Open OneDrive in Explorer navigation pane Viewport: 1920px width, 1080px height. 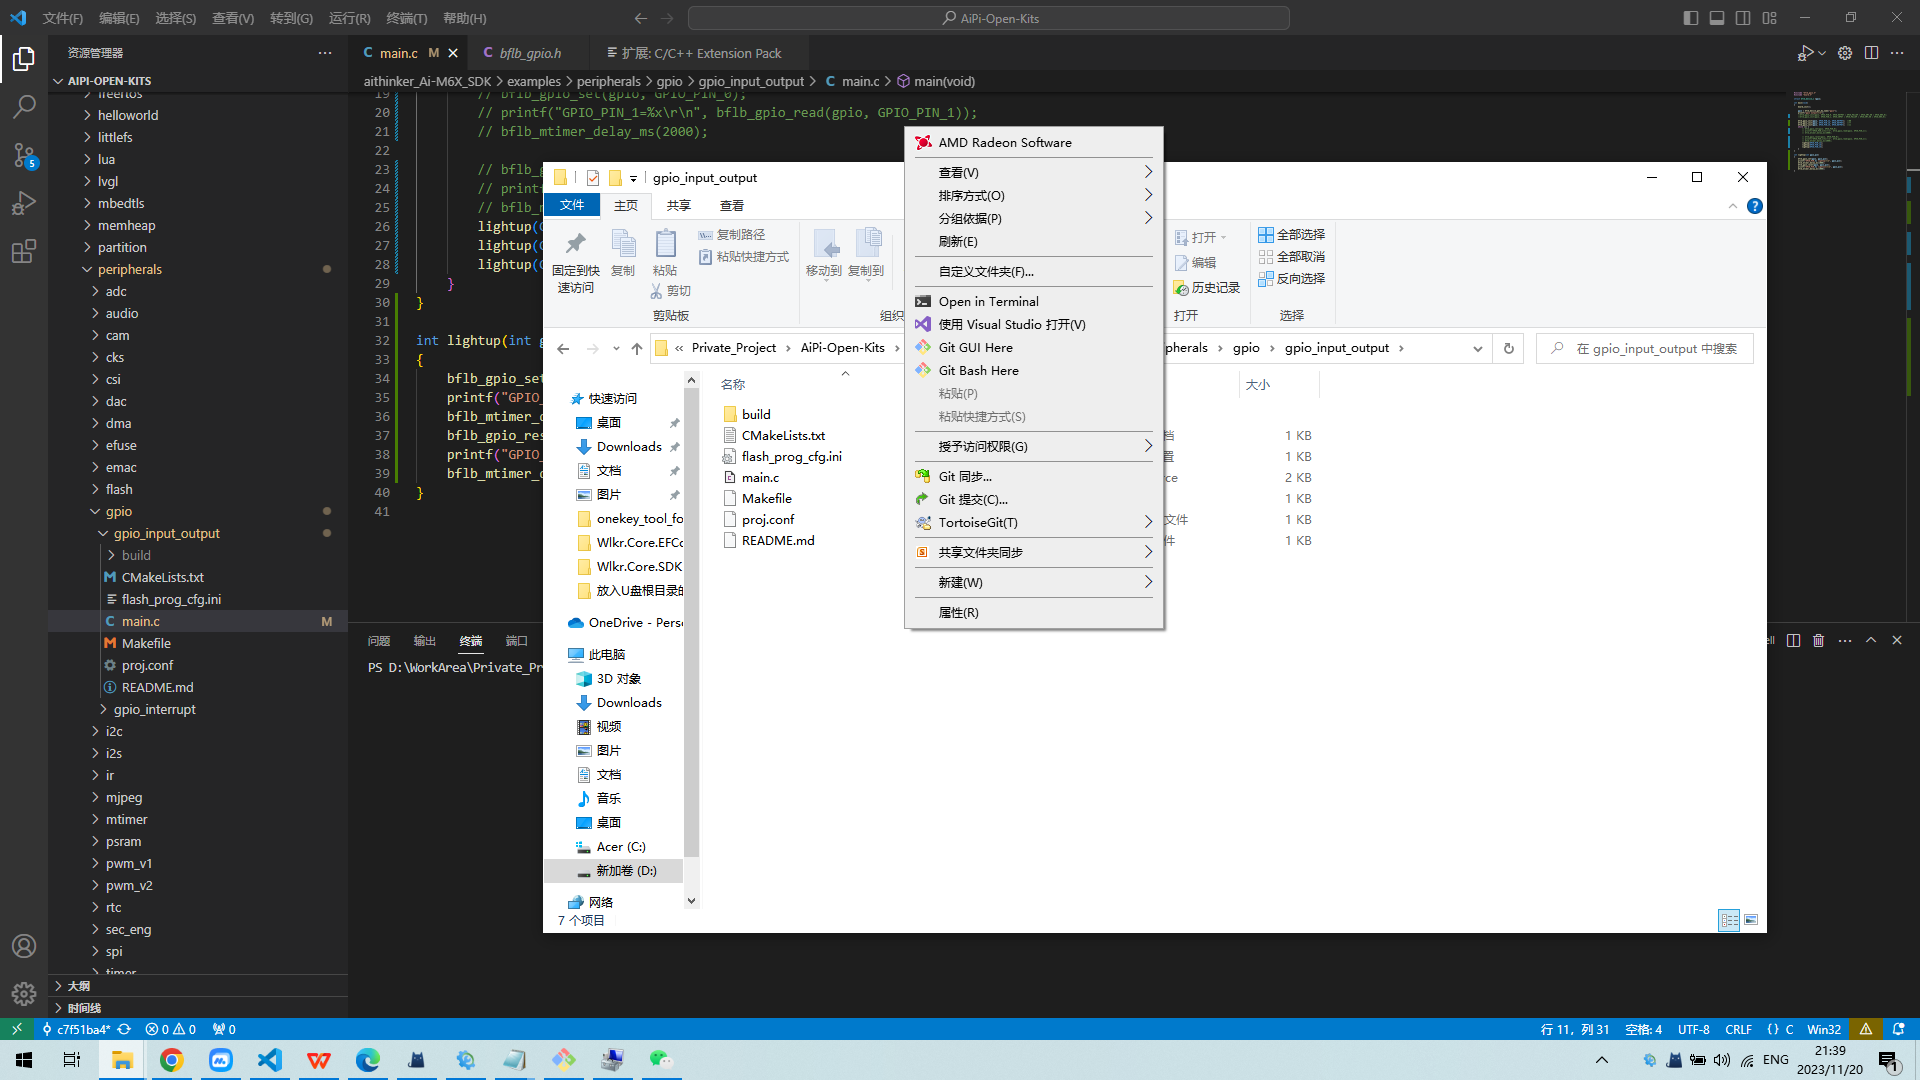click(625, 623)
